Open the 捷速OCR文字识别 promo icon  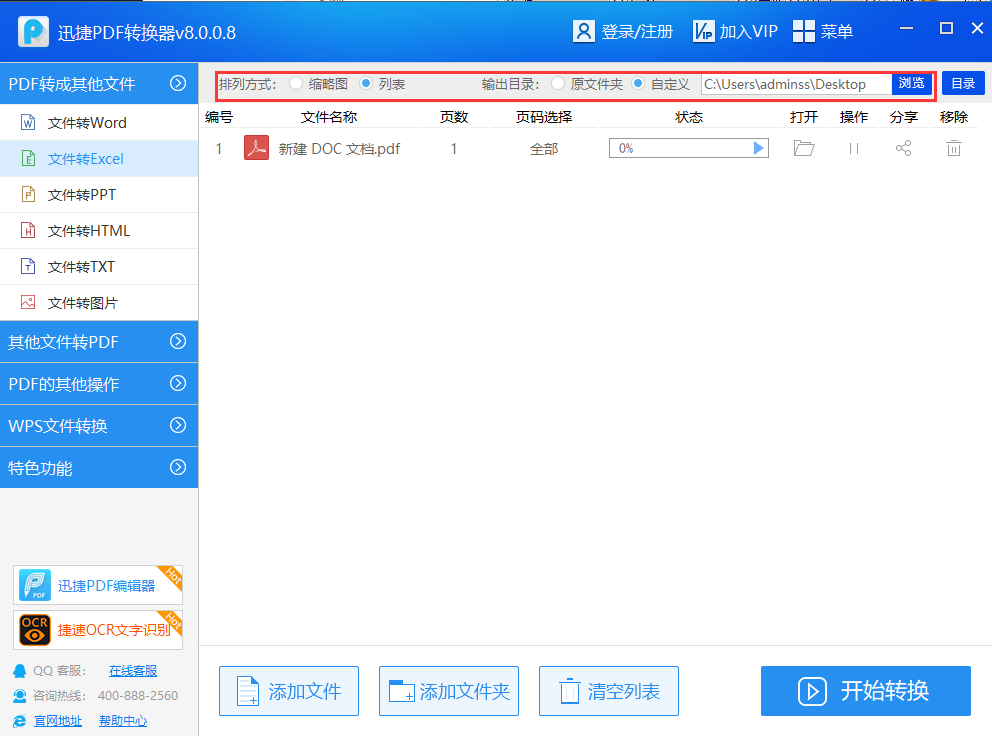point(35,630)
